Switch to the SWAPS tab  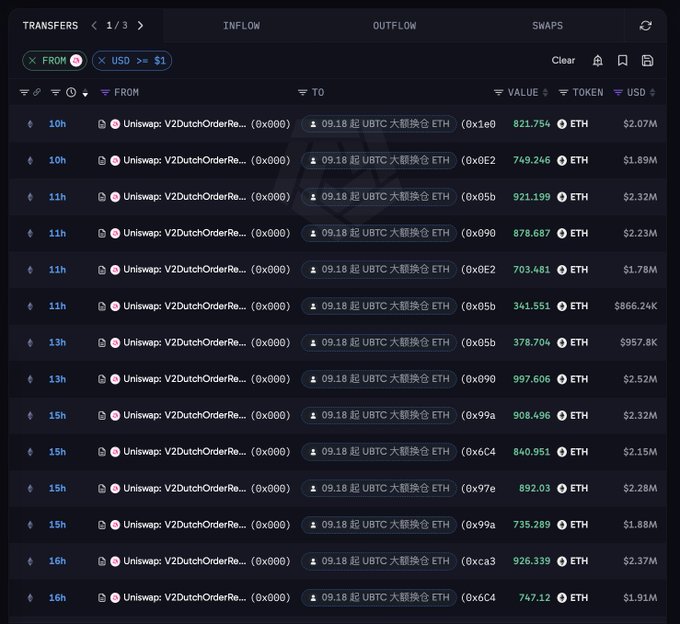coord(547,26)
